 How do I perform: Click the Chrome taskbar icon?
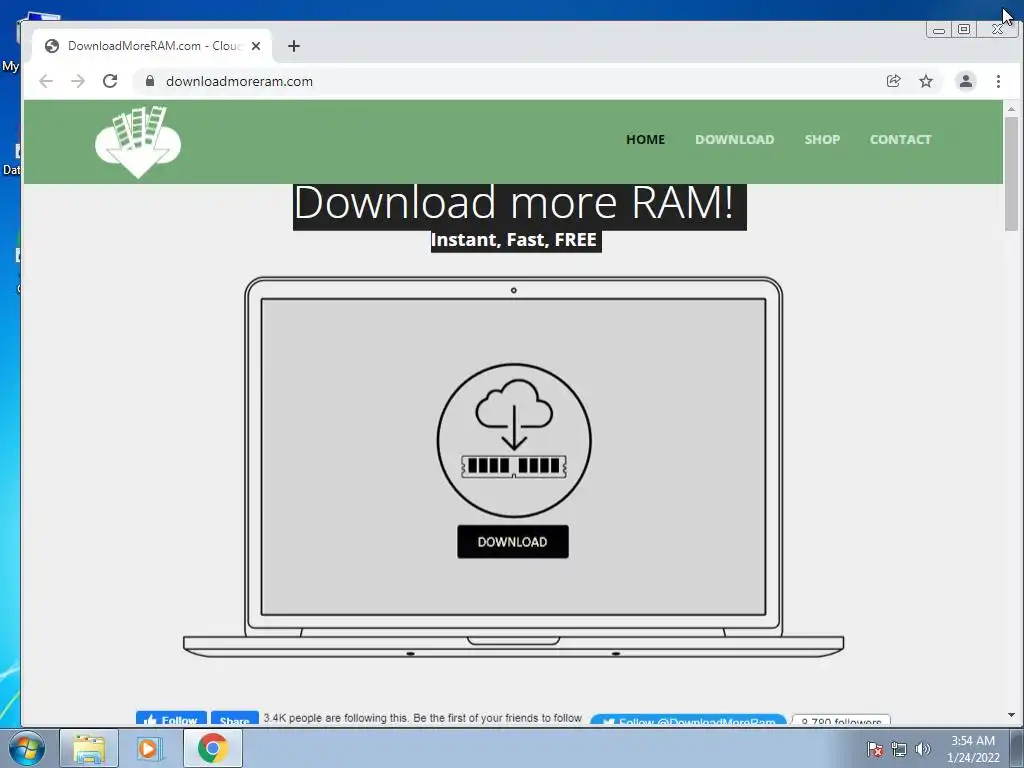[212, 748]
